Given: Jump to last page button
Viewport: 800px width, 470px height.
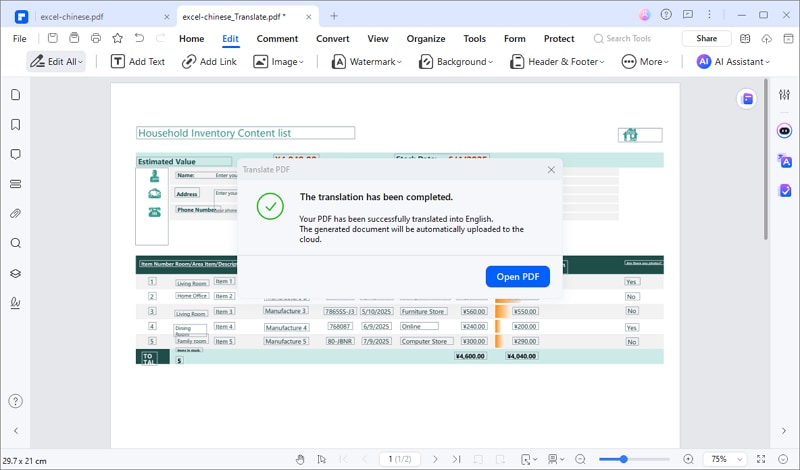Looking at the screenshot, I should point(457,459).
